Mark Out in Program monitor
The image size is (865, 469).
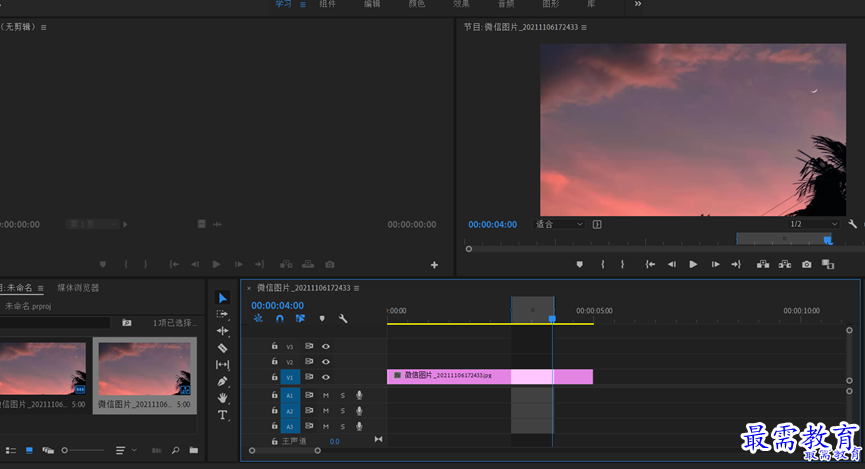(x=622, y=264)
